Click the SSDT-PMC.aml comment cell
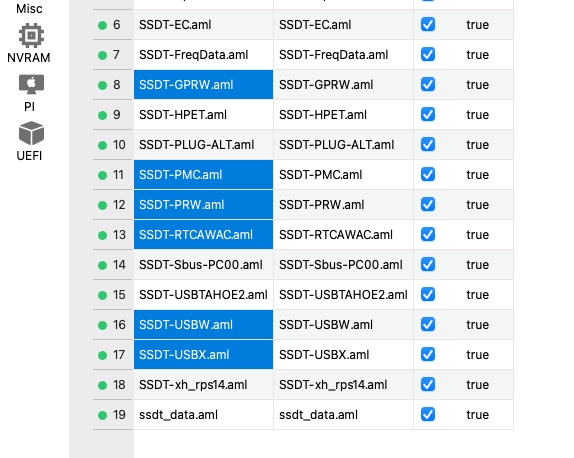574x458 pixels. [x=343, y=175]
